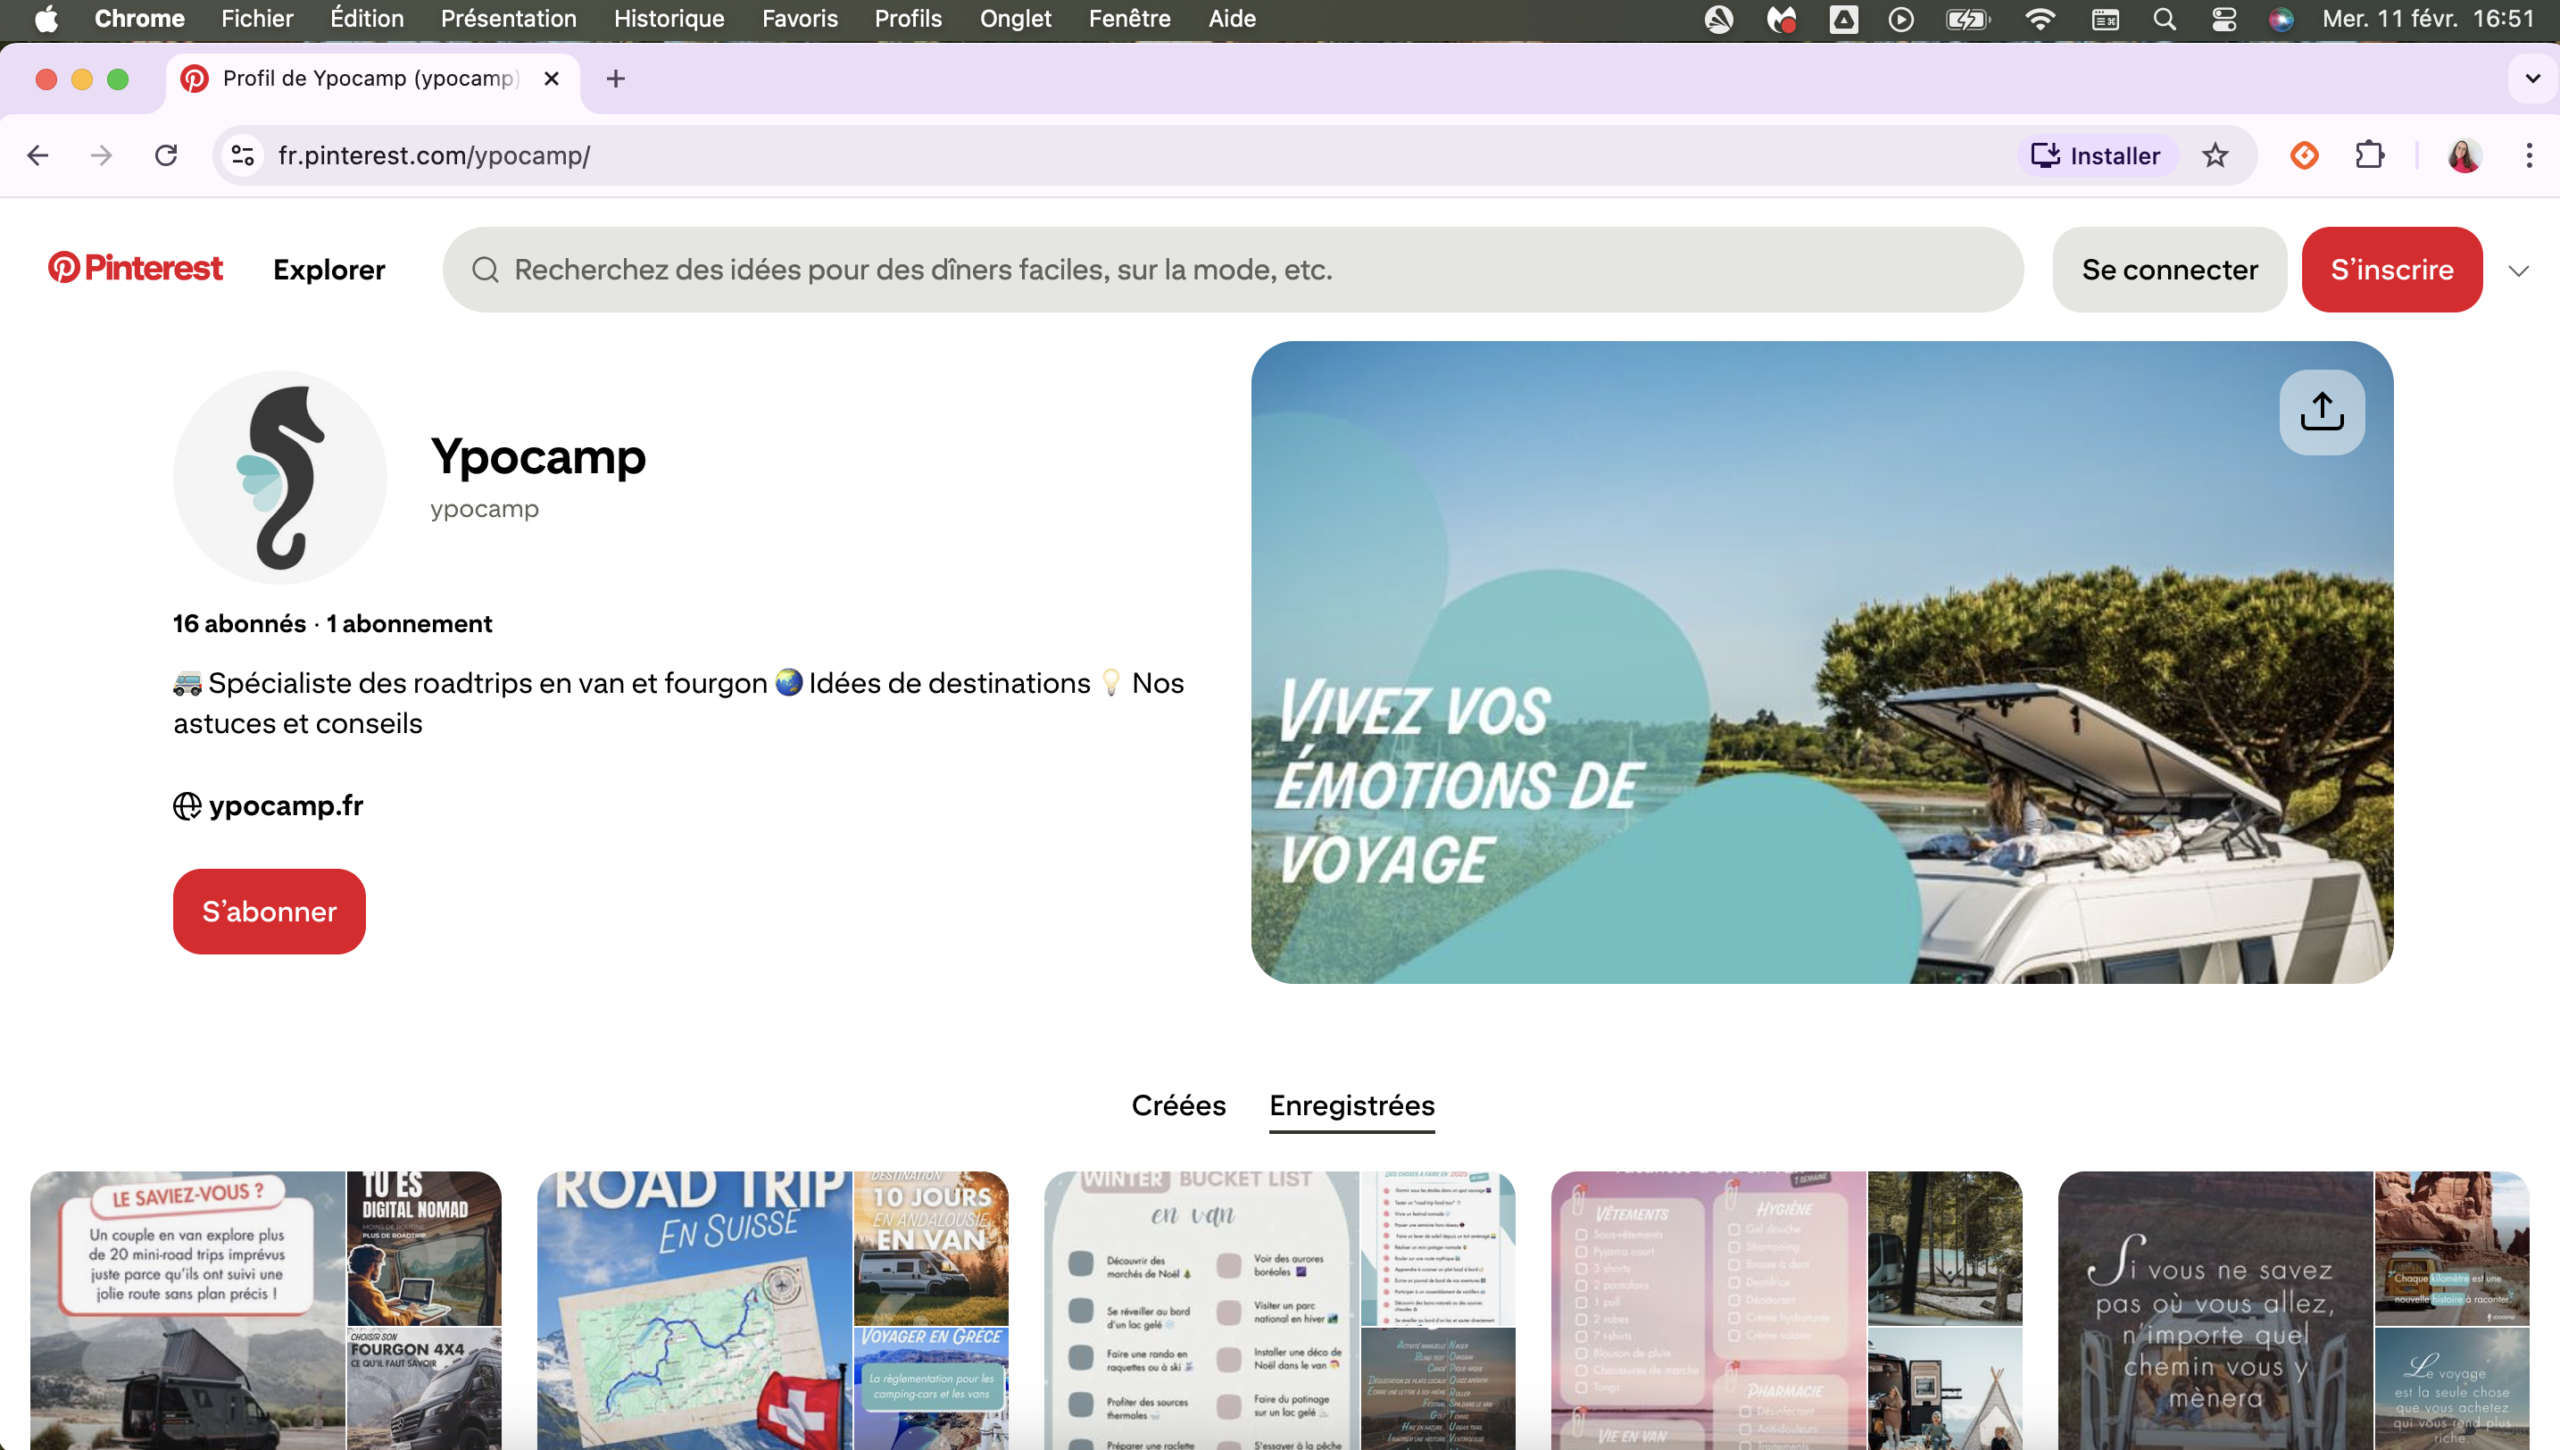Open the Road Trip en Suisse board

click(772, 1310)
